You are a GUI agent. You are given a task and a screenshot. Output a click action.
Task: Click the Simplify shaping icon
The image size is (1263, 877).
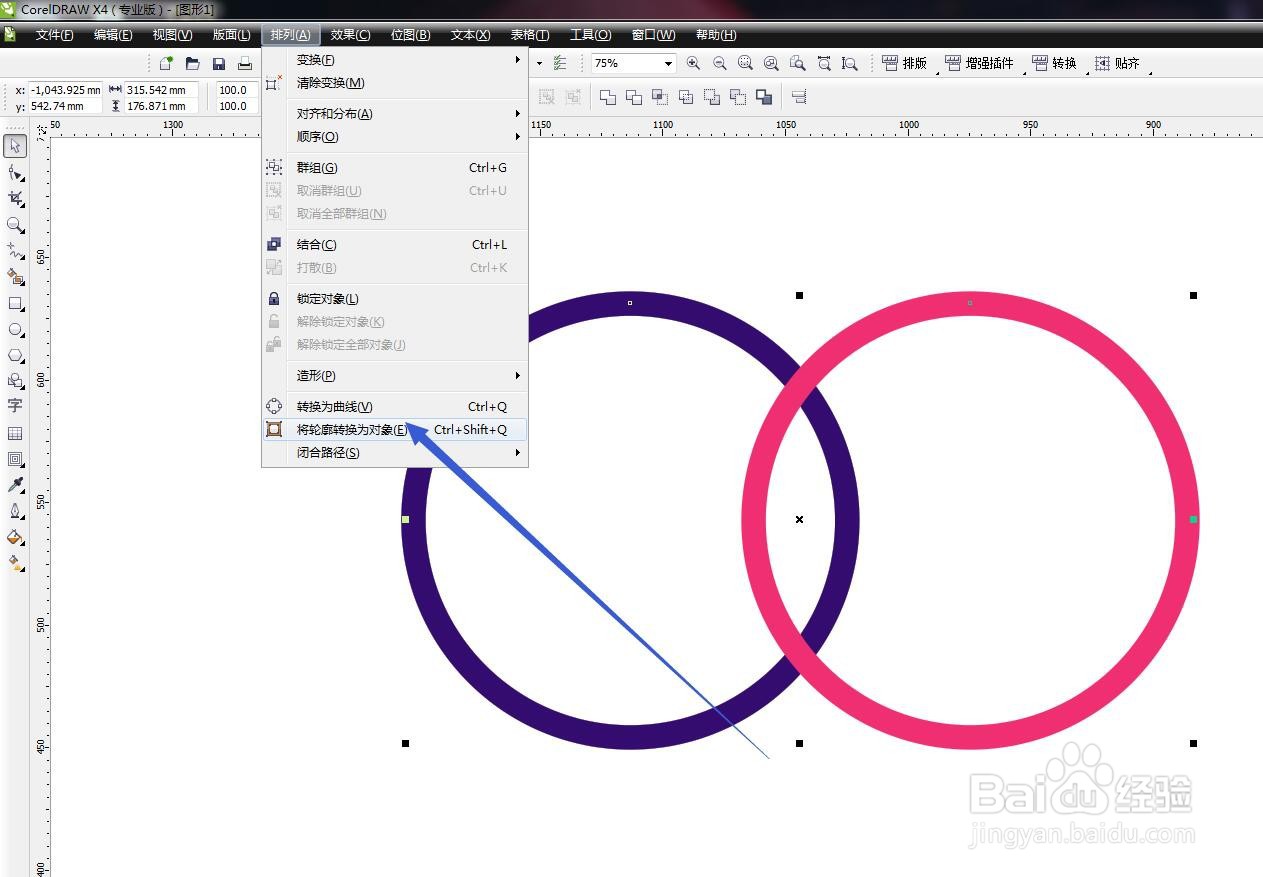pos(686,97)
